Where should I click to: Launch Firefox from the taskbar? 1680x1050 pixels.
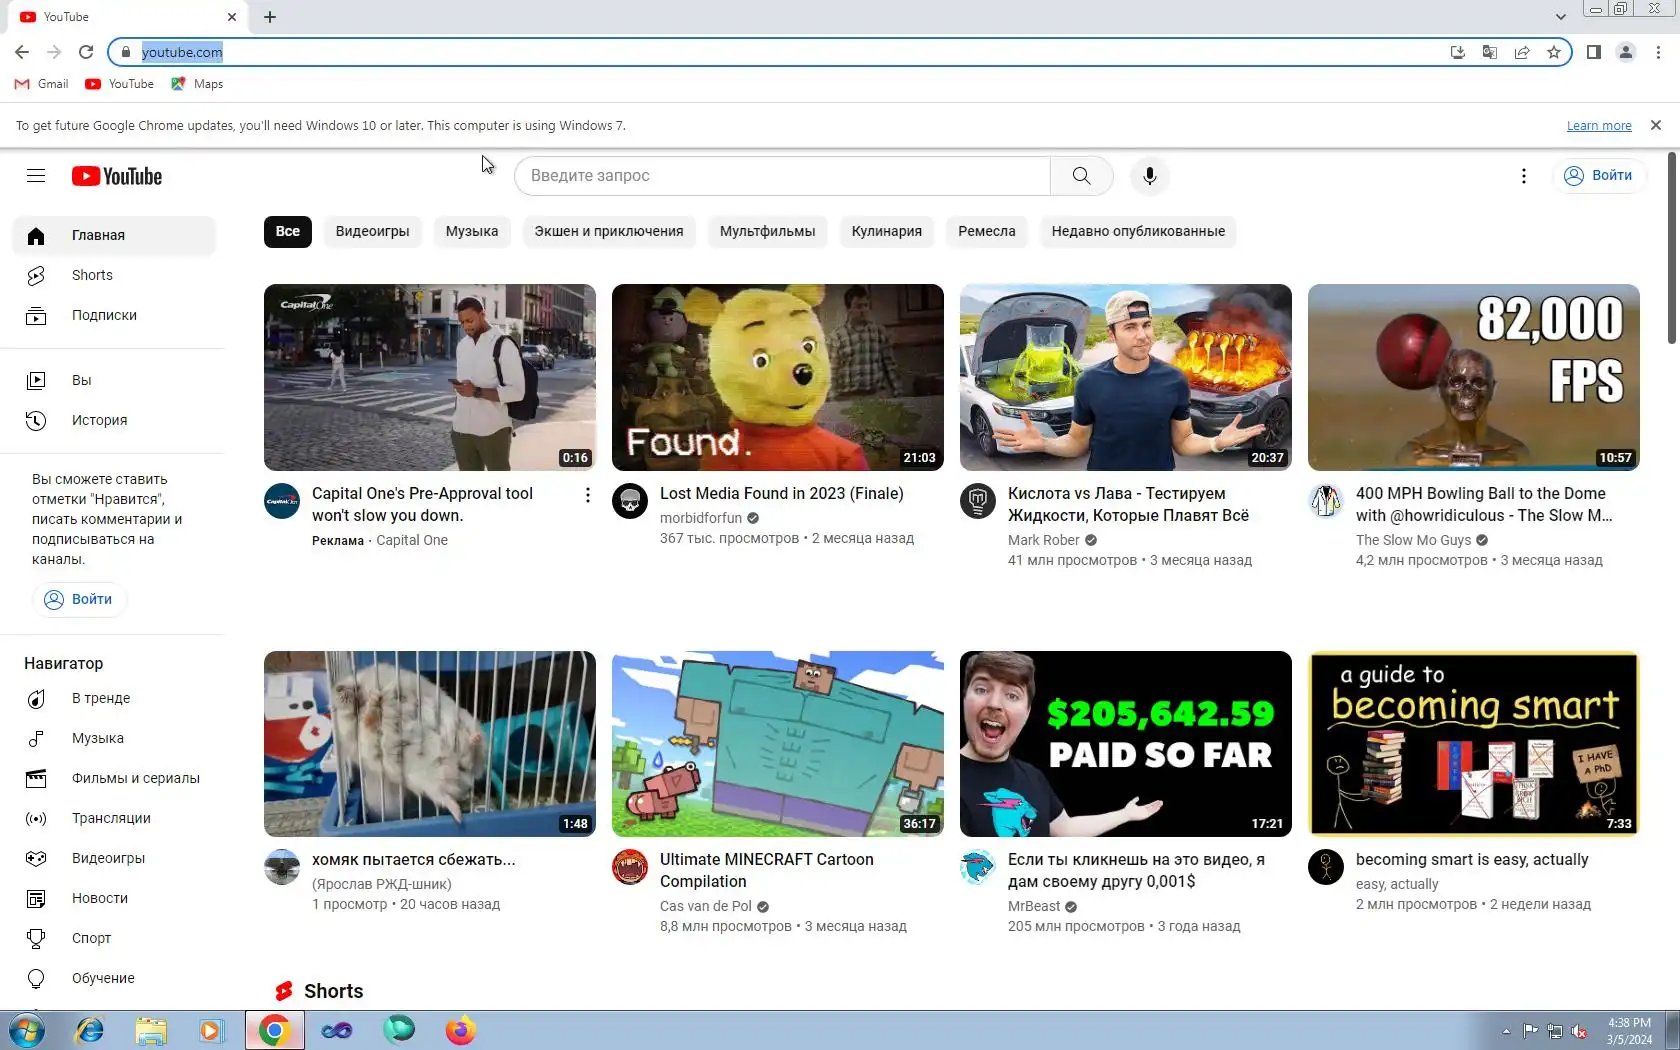pos(460,1030)
